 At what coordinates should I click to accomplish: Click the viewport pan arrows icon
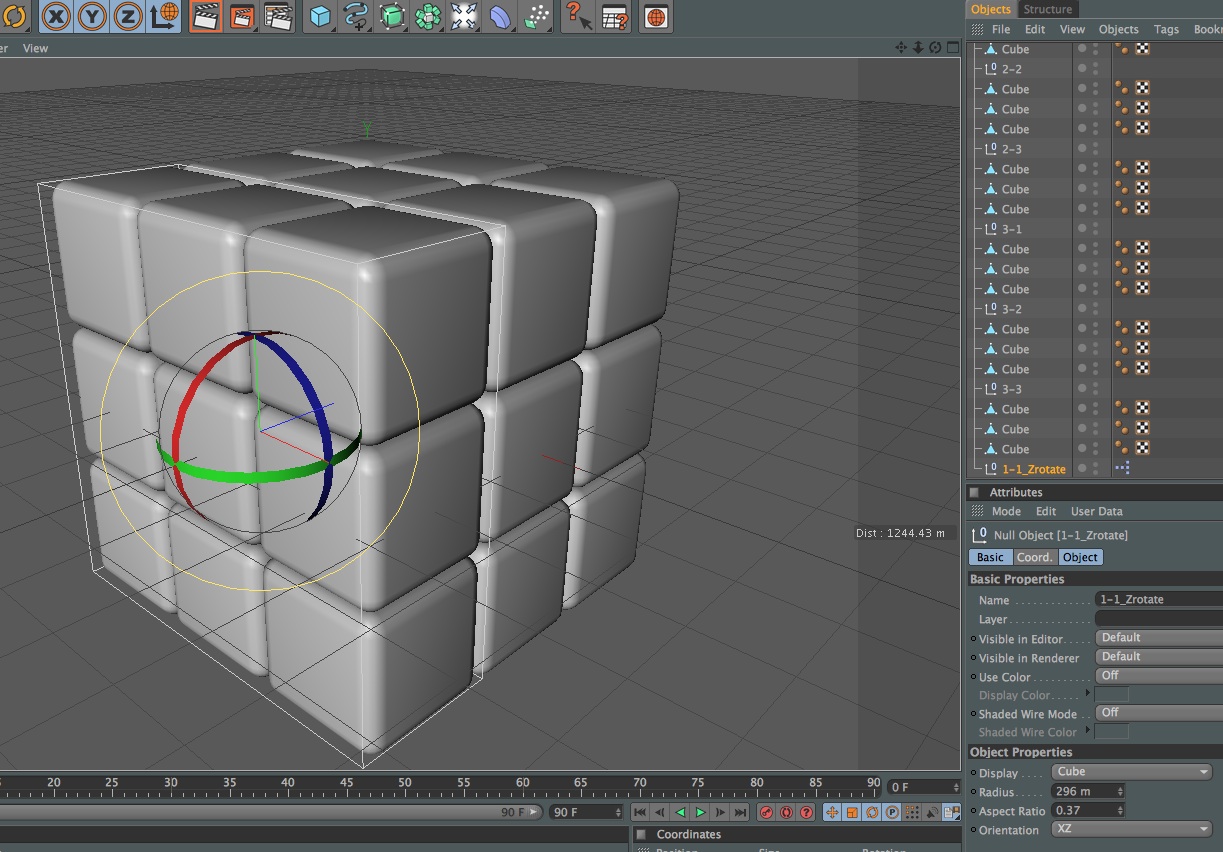click(x=900, y=47)
